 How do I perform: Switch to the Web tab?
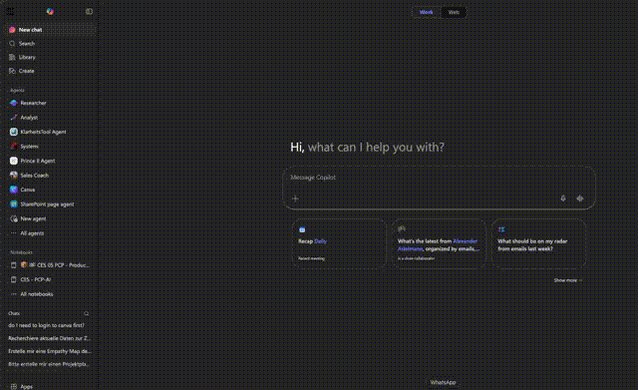tap(453, 12)
